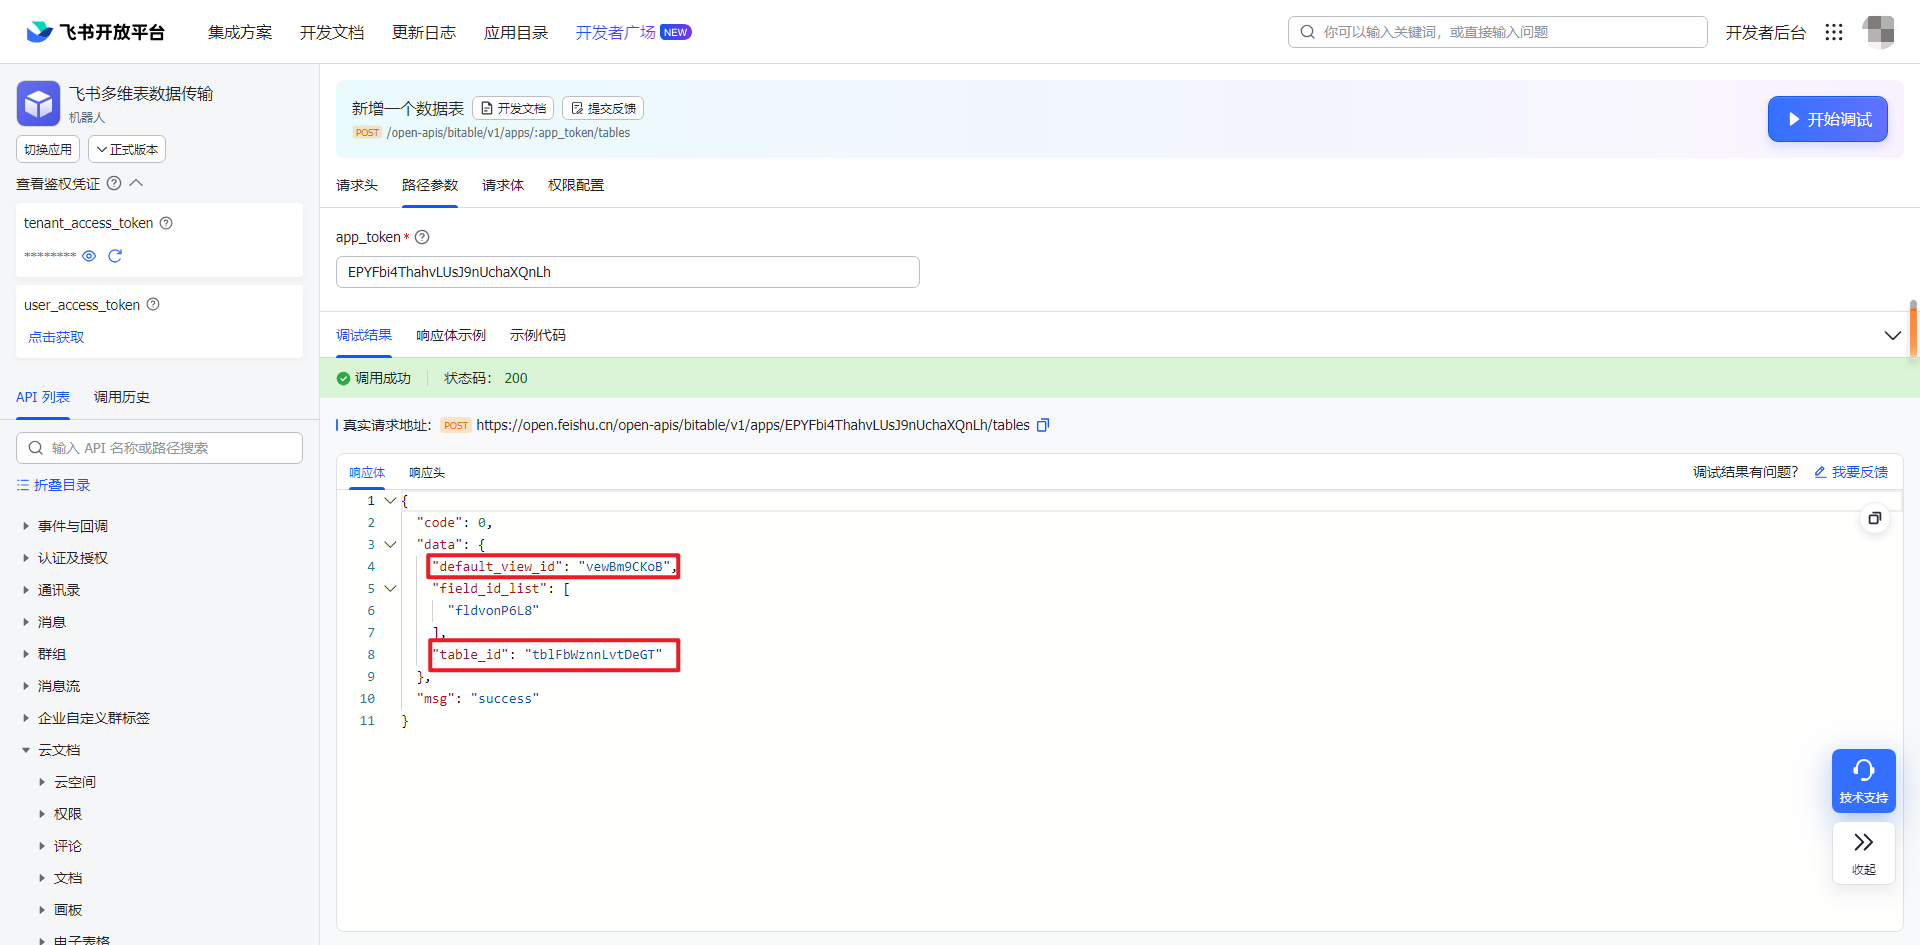Click the 我要反馈 link
The width and height of the screenshot is (1920, 945).
point(1851,472)
